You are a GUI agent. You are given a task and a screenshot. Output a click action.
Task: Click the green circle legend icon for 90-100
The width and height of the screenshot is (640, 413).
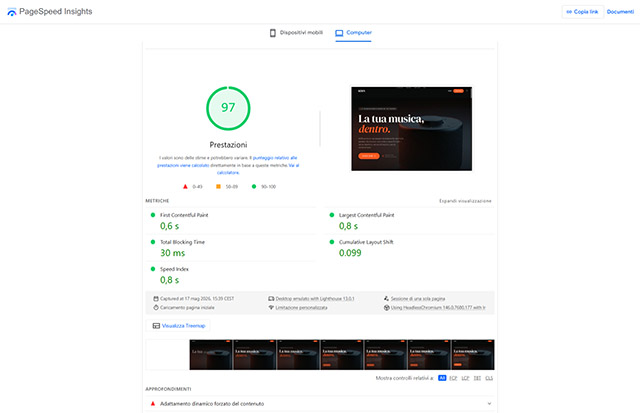pos(254,187)
